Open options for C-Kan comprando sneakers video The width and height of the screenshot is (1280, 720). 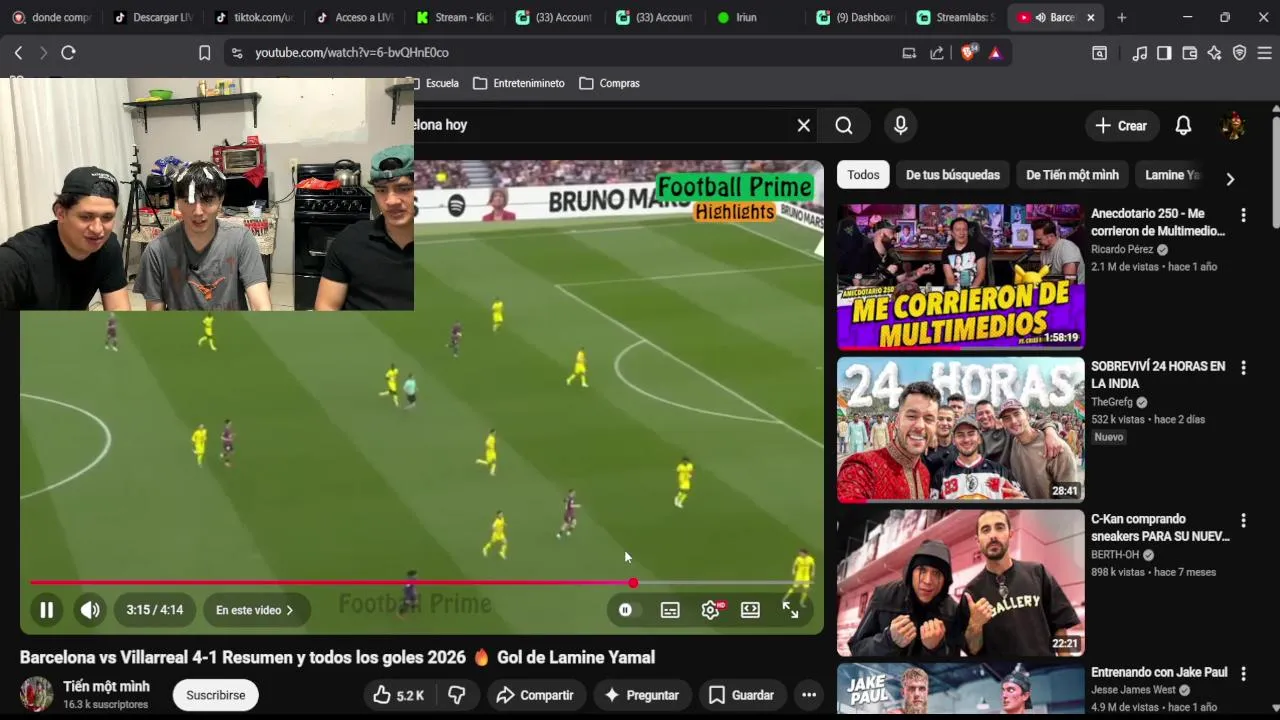(x=1243, y=521)
